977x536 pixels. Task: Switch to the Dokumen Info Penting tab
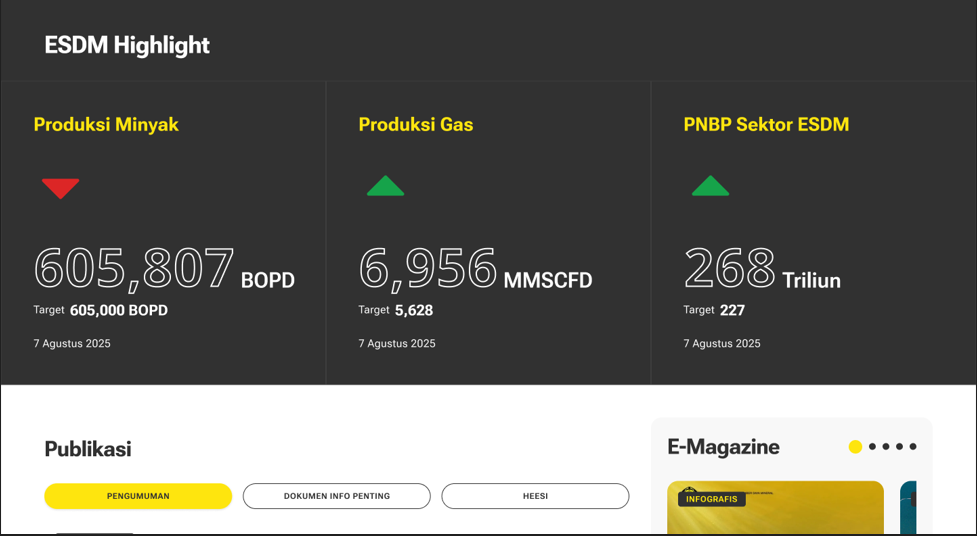336,496
